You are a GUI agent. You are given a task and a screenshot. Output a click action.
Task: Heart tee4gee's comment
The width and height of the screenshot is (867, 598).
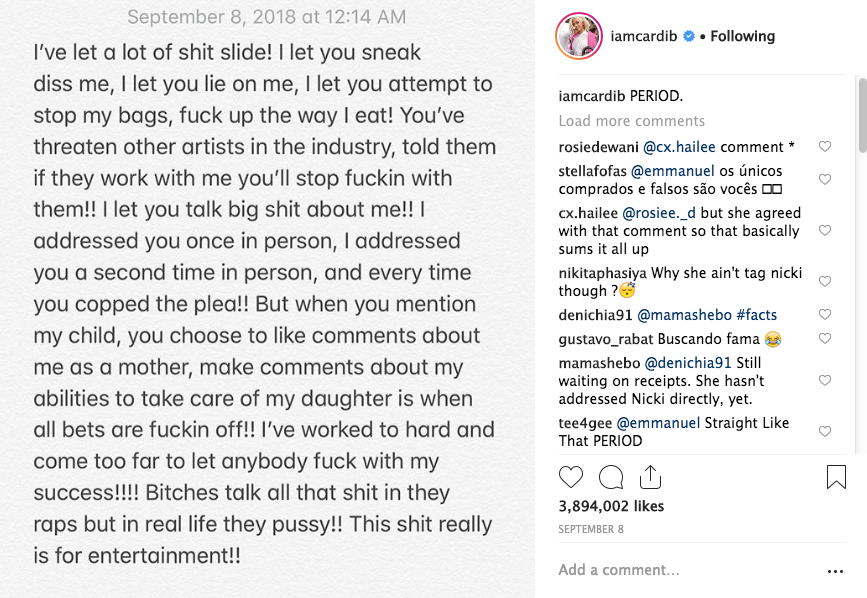[825, 432]
